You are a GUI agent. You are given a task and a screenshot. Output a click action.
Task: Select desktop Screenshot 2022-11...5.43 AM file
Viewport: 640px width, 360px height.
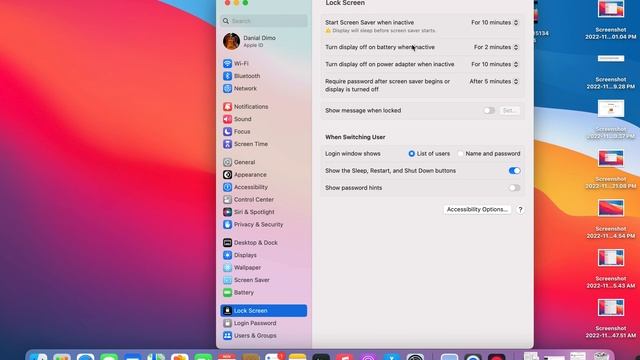point(611,269)
